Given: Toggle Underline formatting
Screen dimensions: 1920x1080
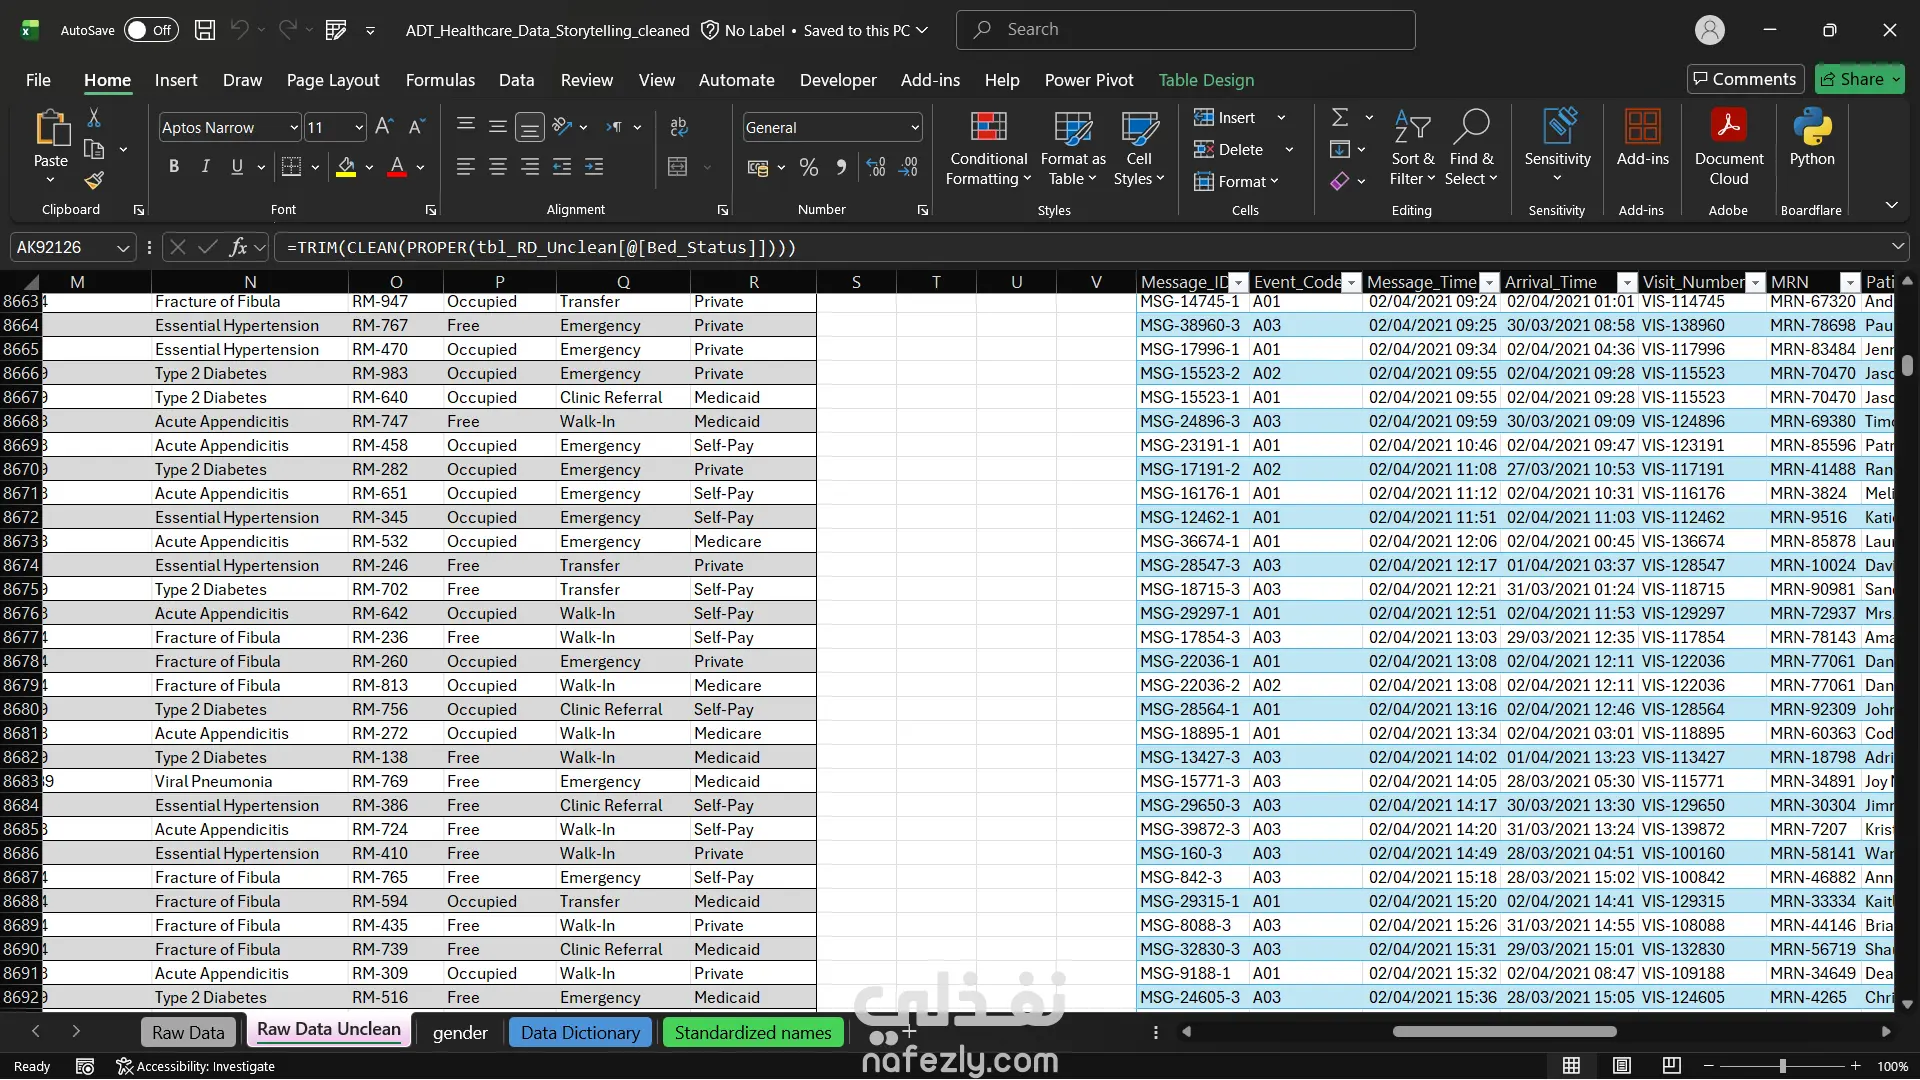Looking at the screenshot, I should pyautogui.click(x=237, y=167).
